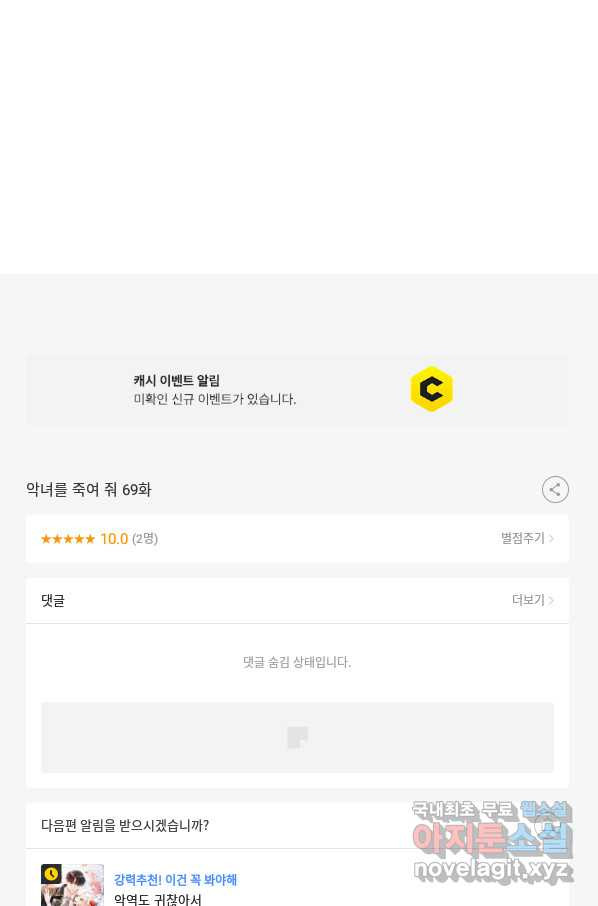The height and width of the screenshot is (906, 598).
Task: Open the recommended webtoon cover thumbnail
Action: pos(72,885)
